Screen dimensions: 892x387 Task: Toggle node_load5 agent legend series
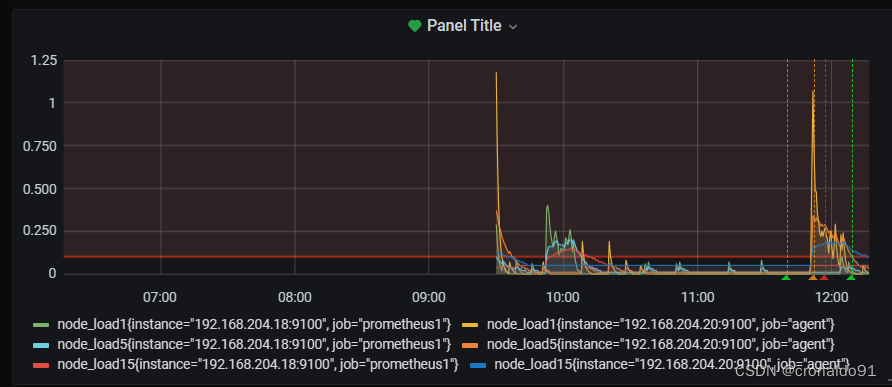click(660, 344)
